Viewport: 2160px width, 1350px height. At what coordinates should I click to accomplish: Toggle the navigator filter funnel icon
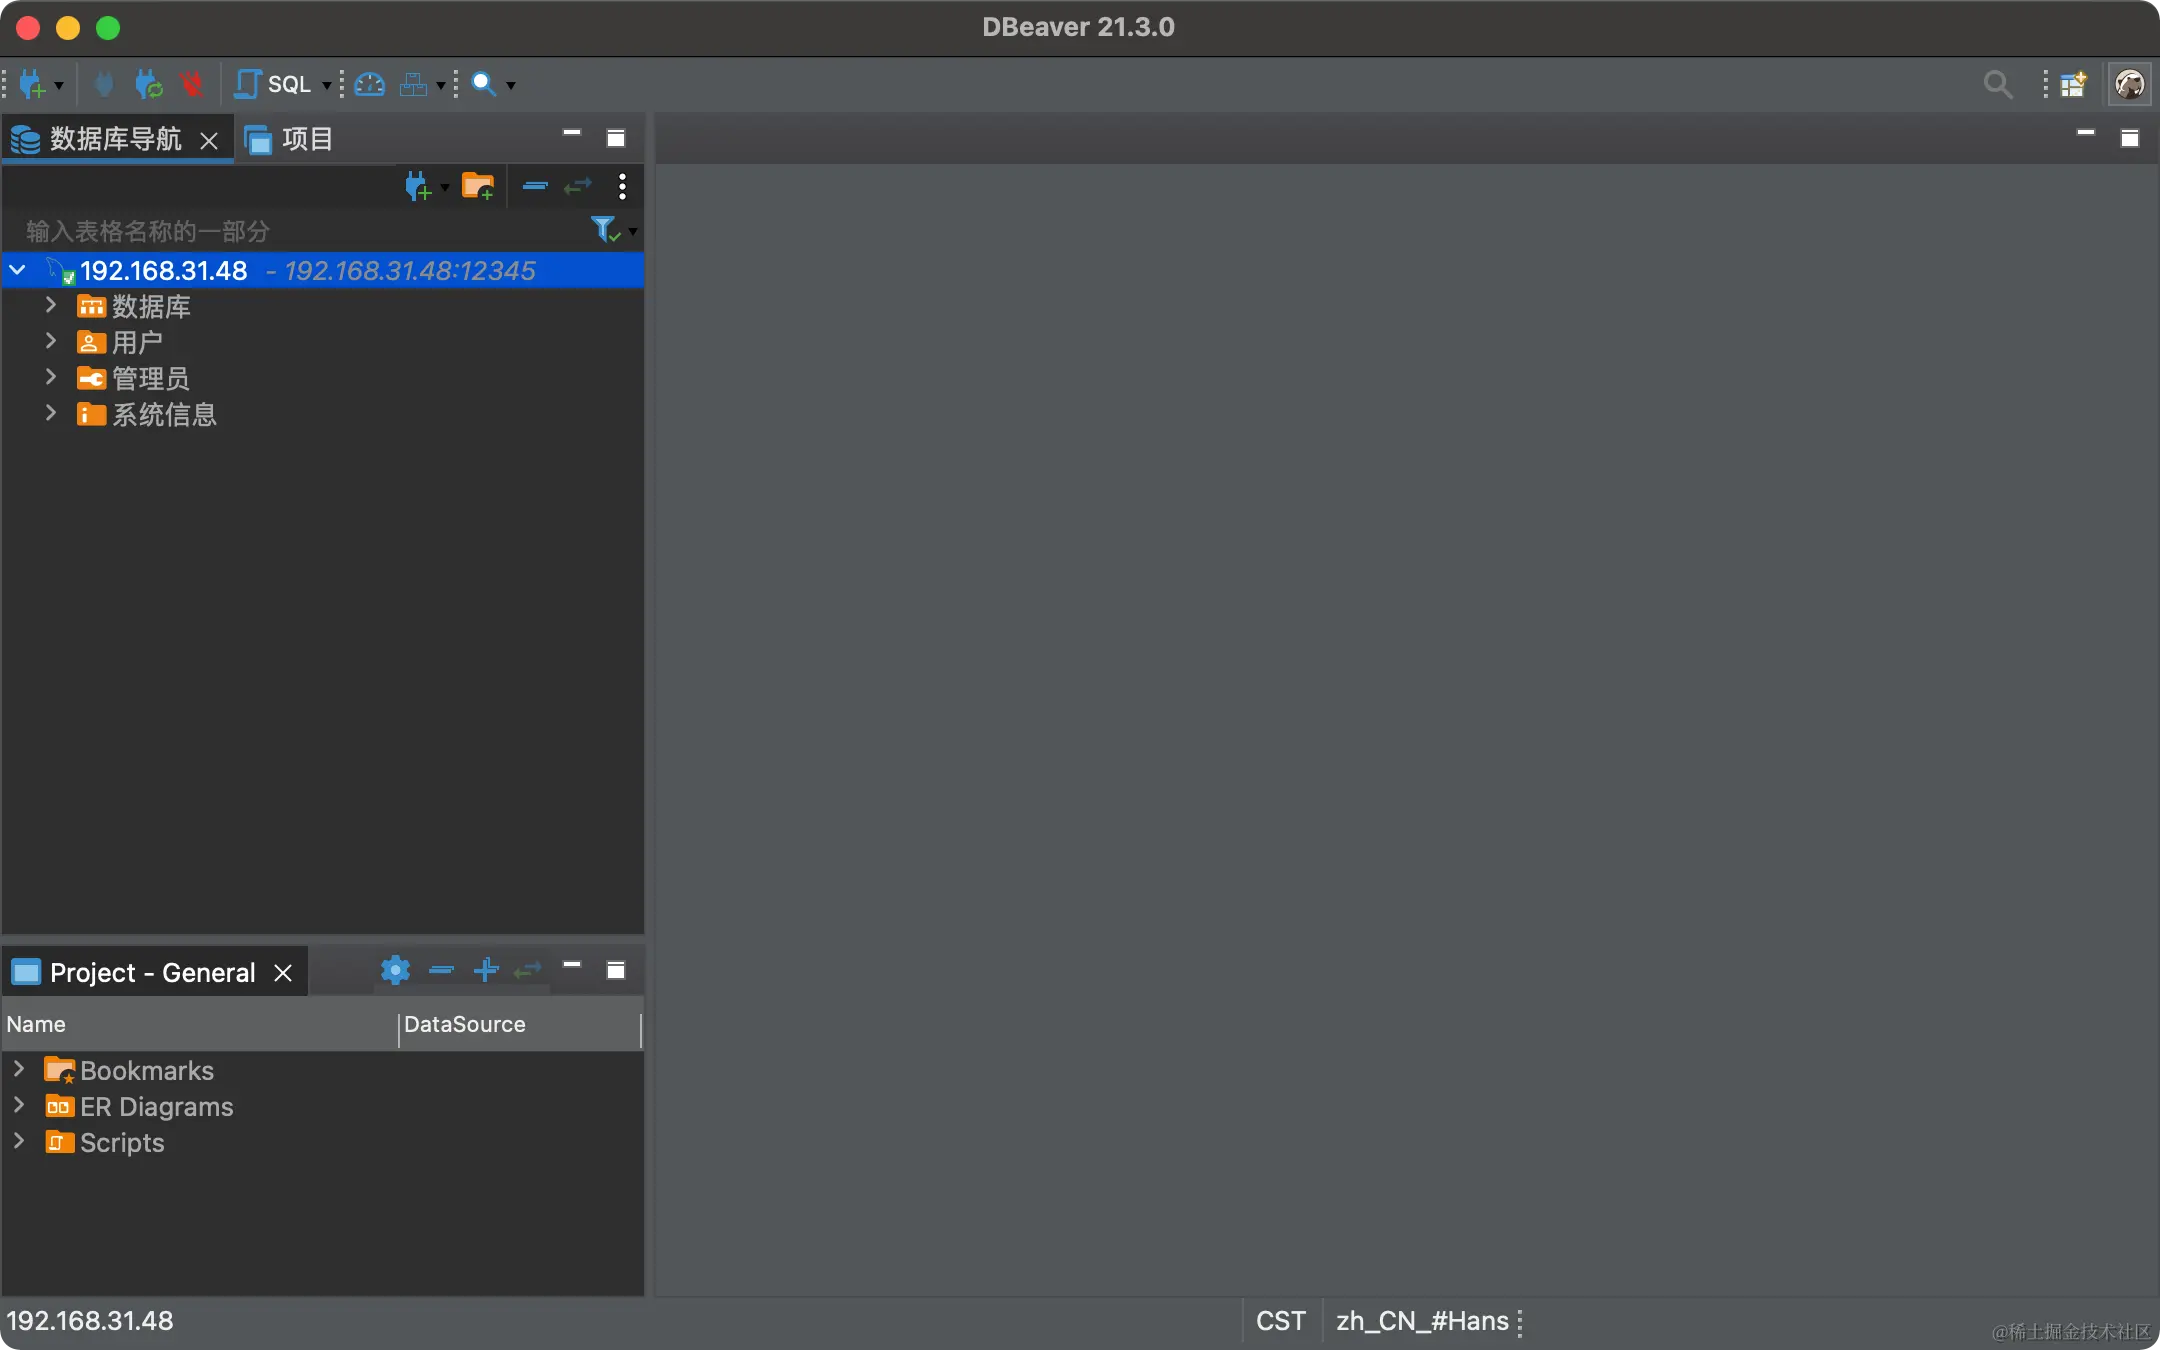604,230
